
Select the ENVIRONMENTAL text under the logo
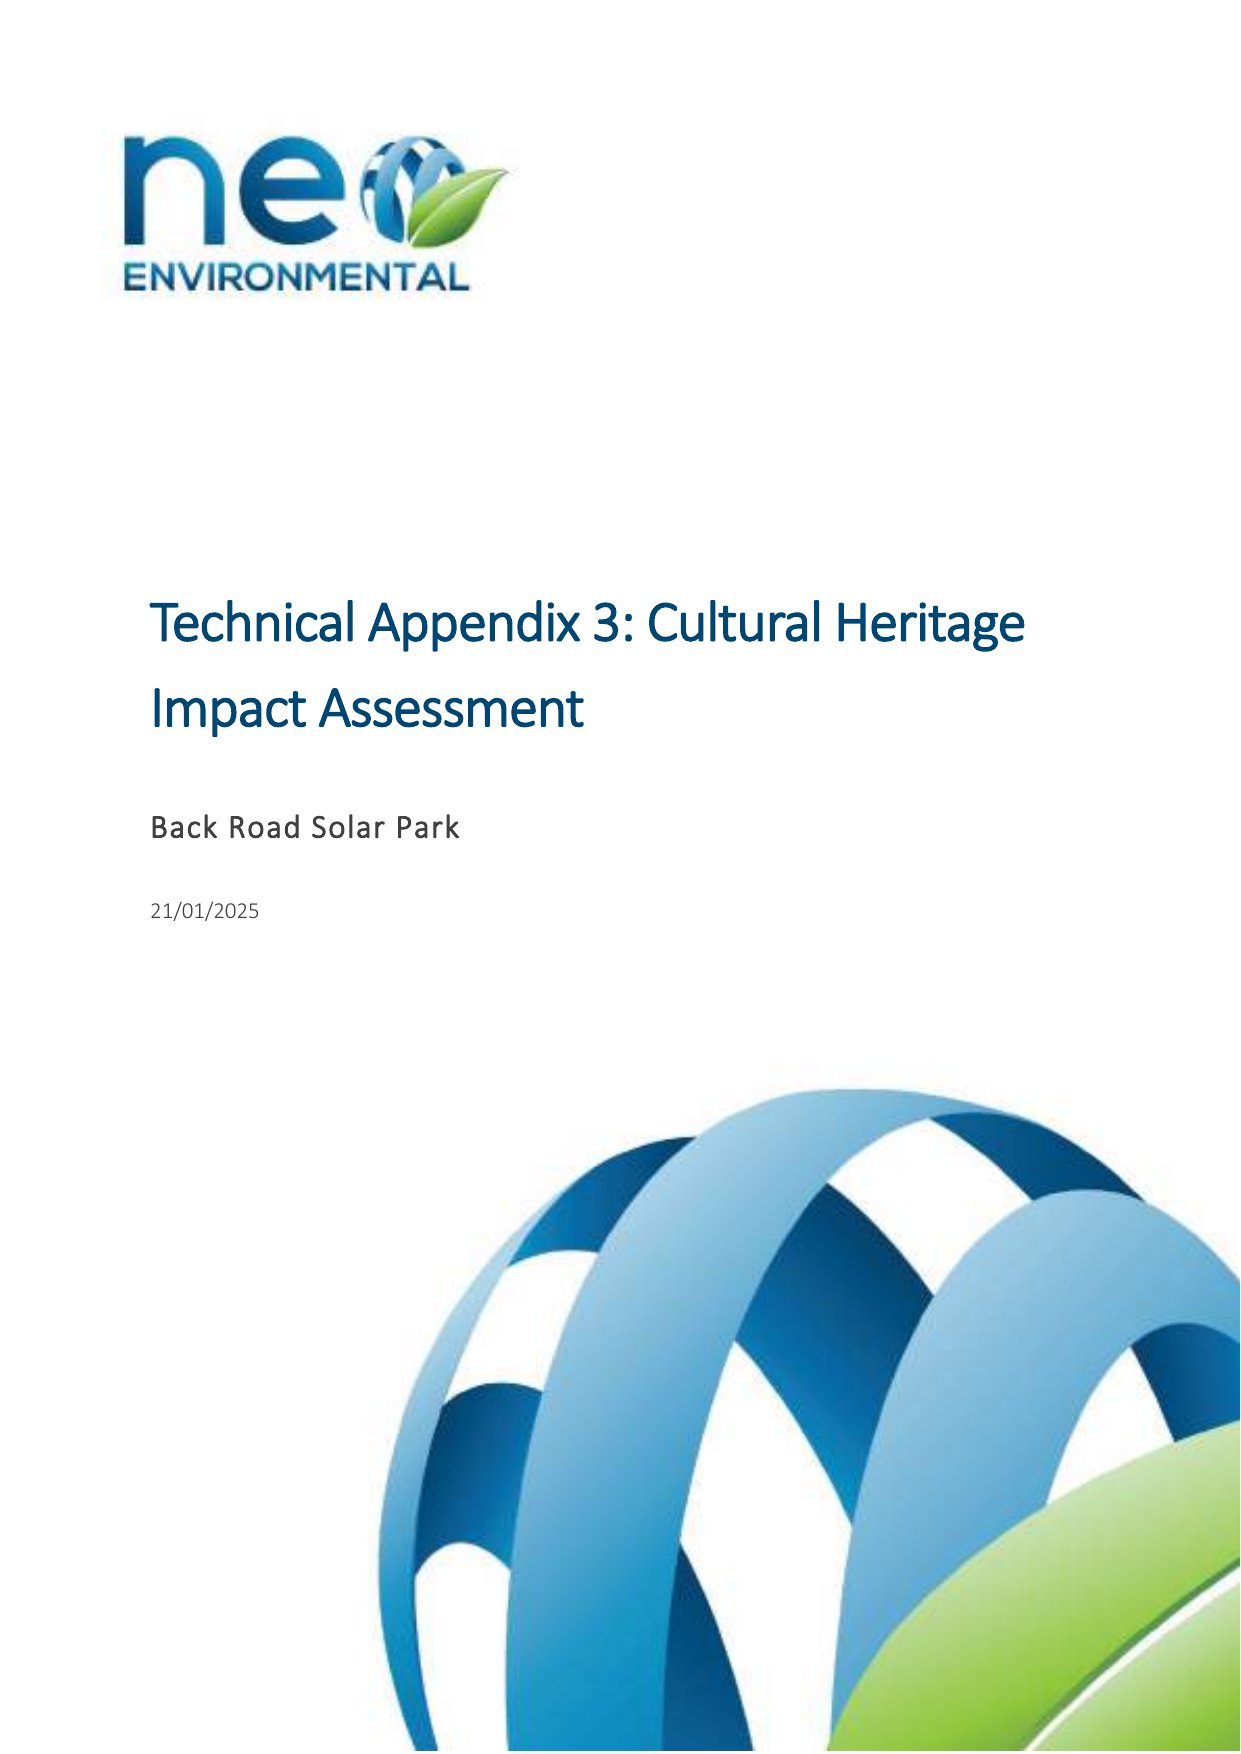296,277
